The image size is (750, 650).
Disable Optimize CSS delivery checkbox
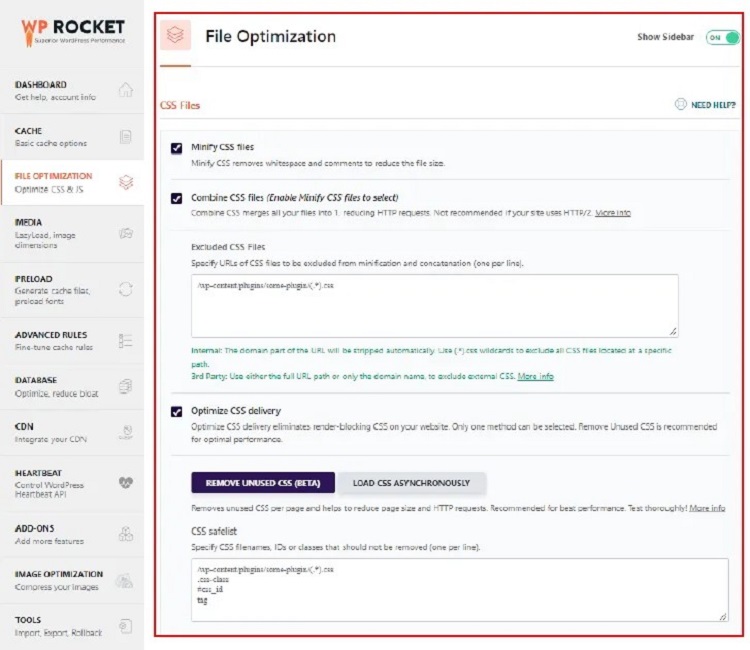[177, 411]
